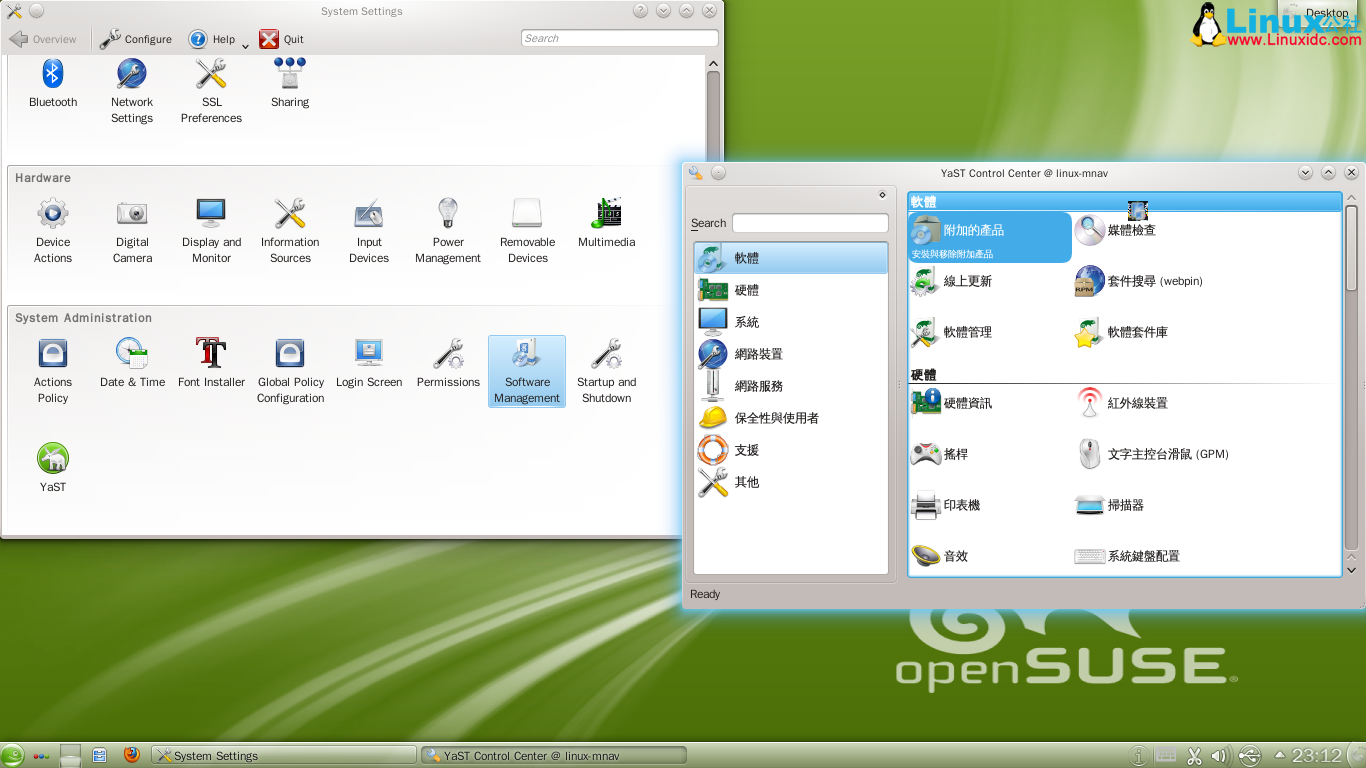Open Global Policy Configuration
This screenshot has height=768, width=1366.
(290, 371)
